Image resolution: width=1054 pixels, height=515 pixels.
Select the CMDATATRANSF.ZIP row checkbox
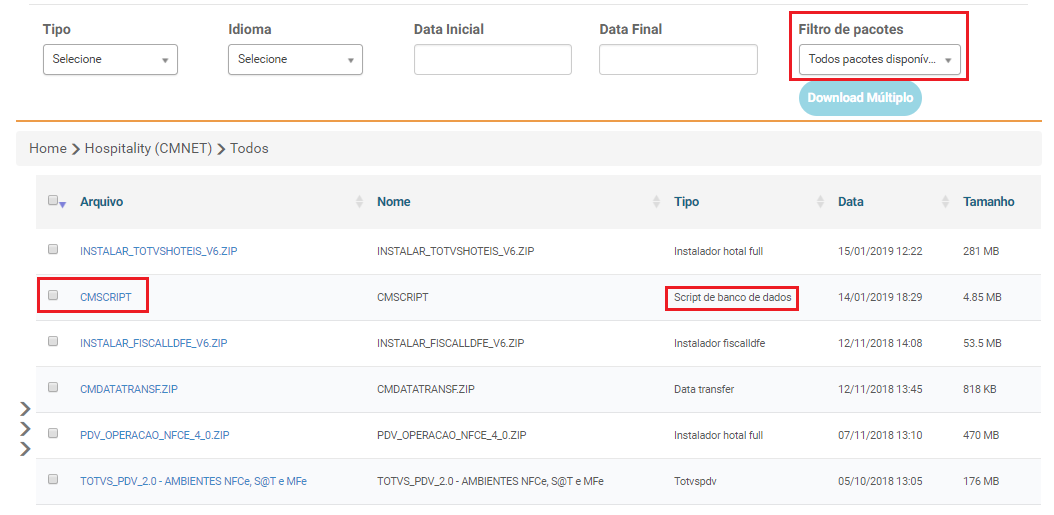(53, 387)
